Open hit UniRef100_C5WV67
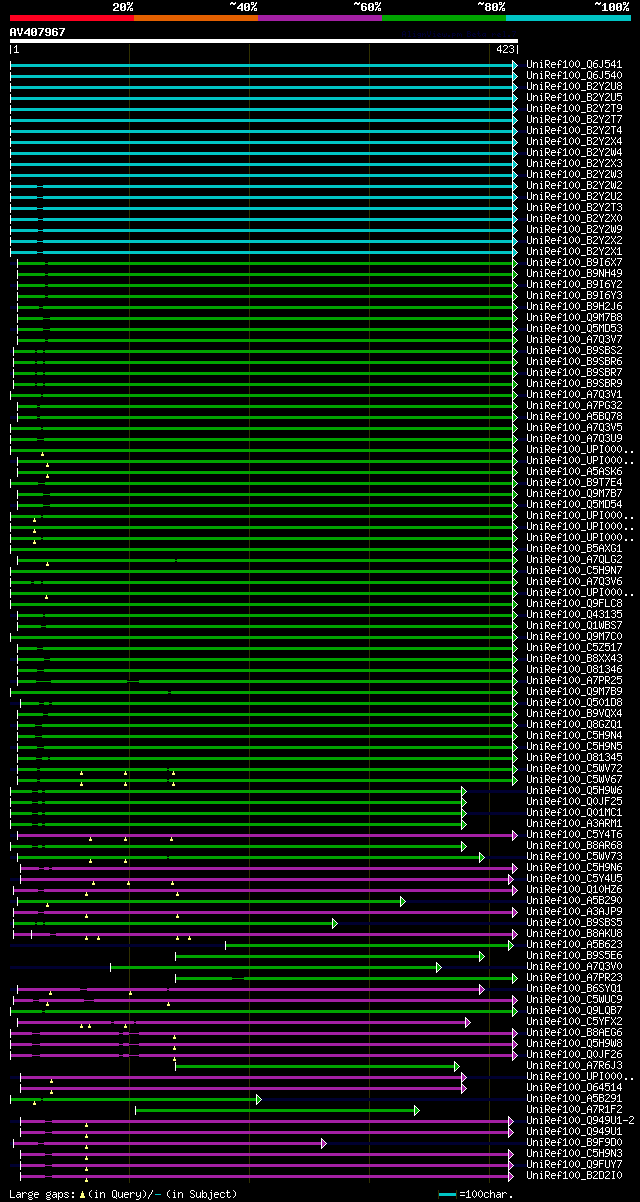Screen dimensions: 640x1202 coord(575,779)
